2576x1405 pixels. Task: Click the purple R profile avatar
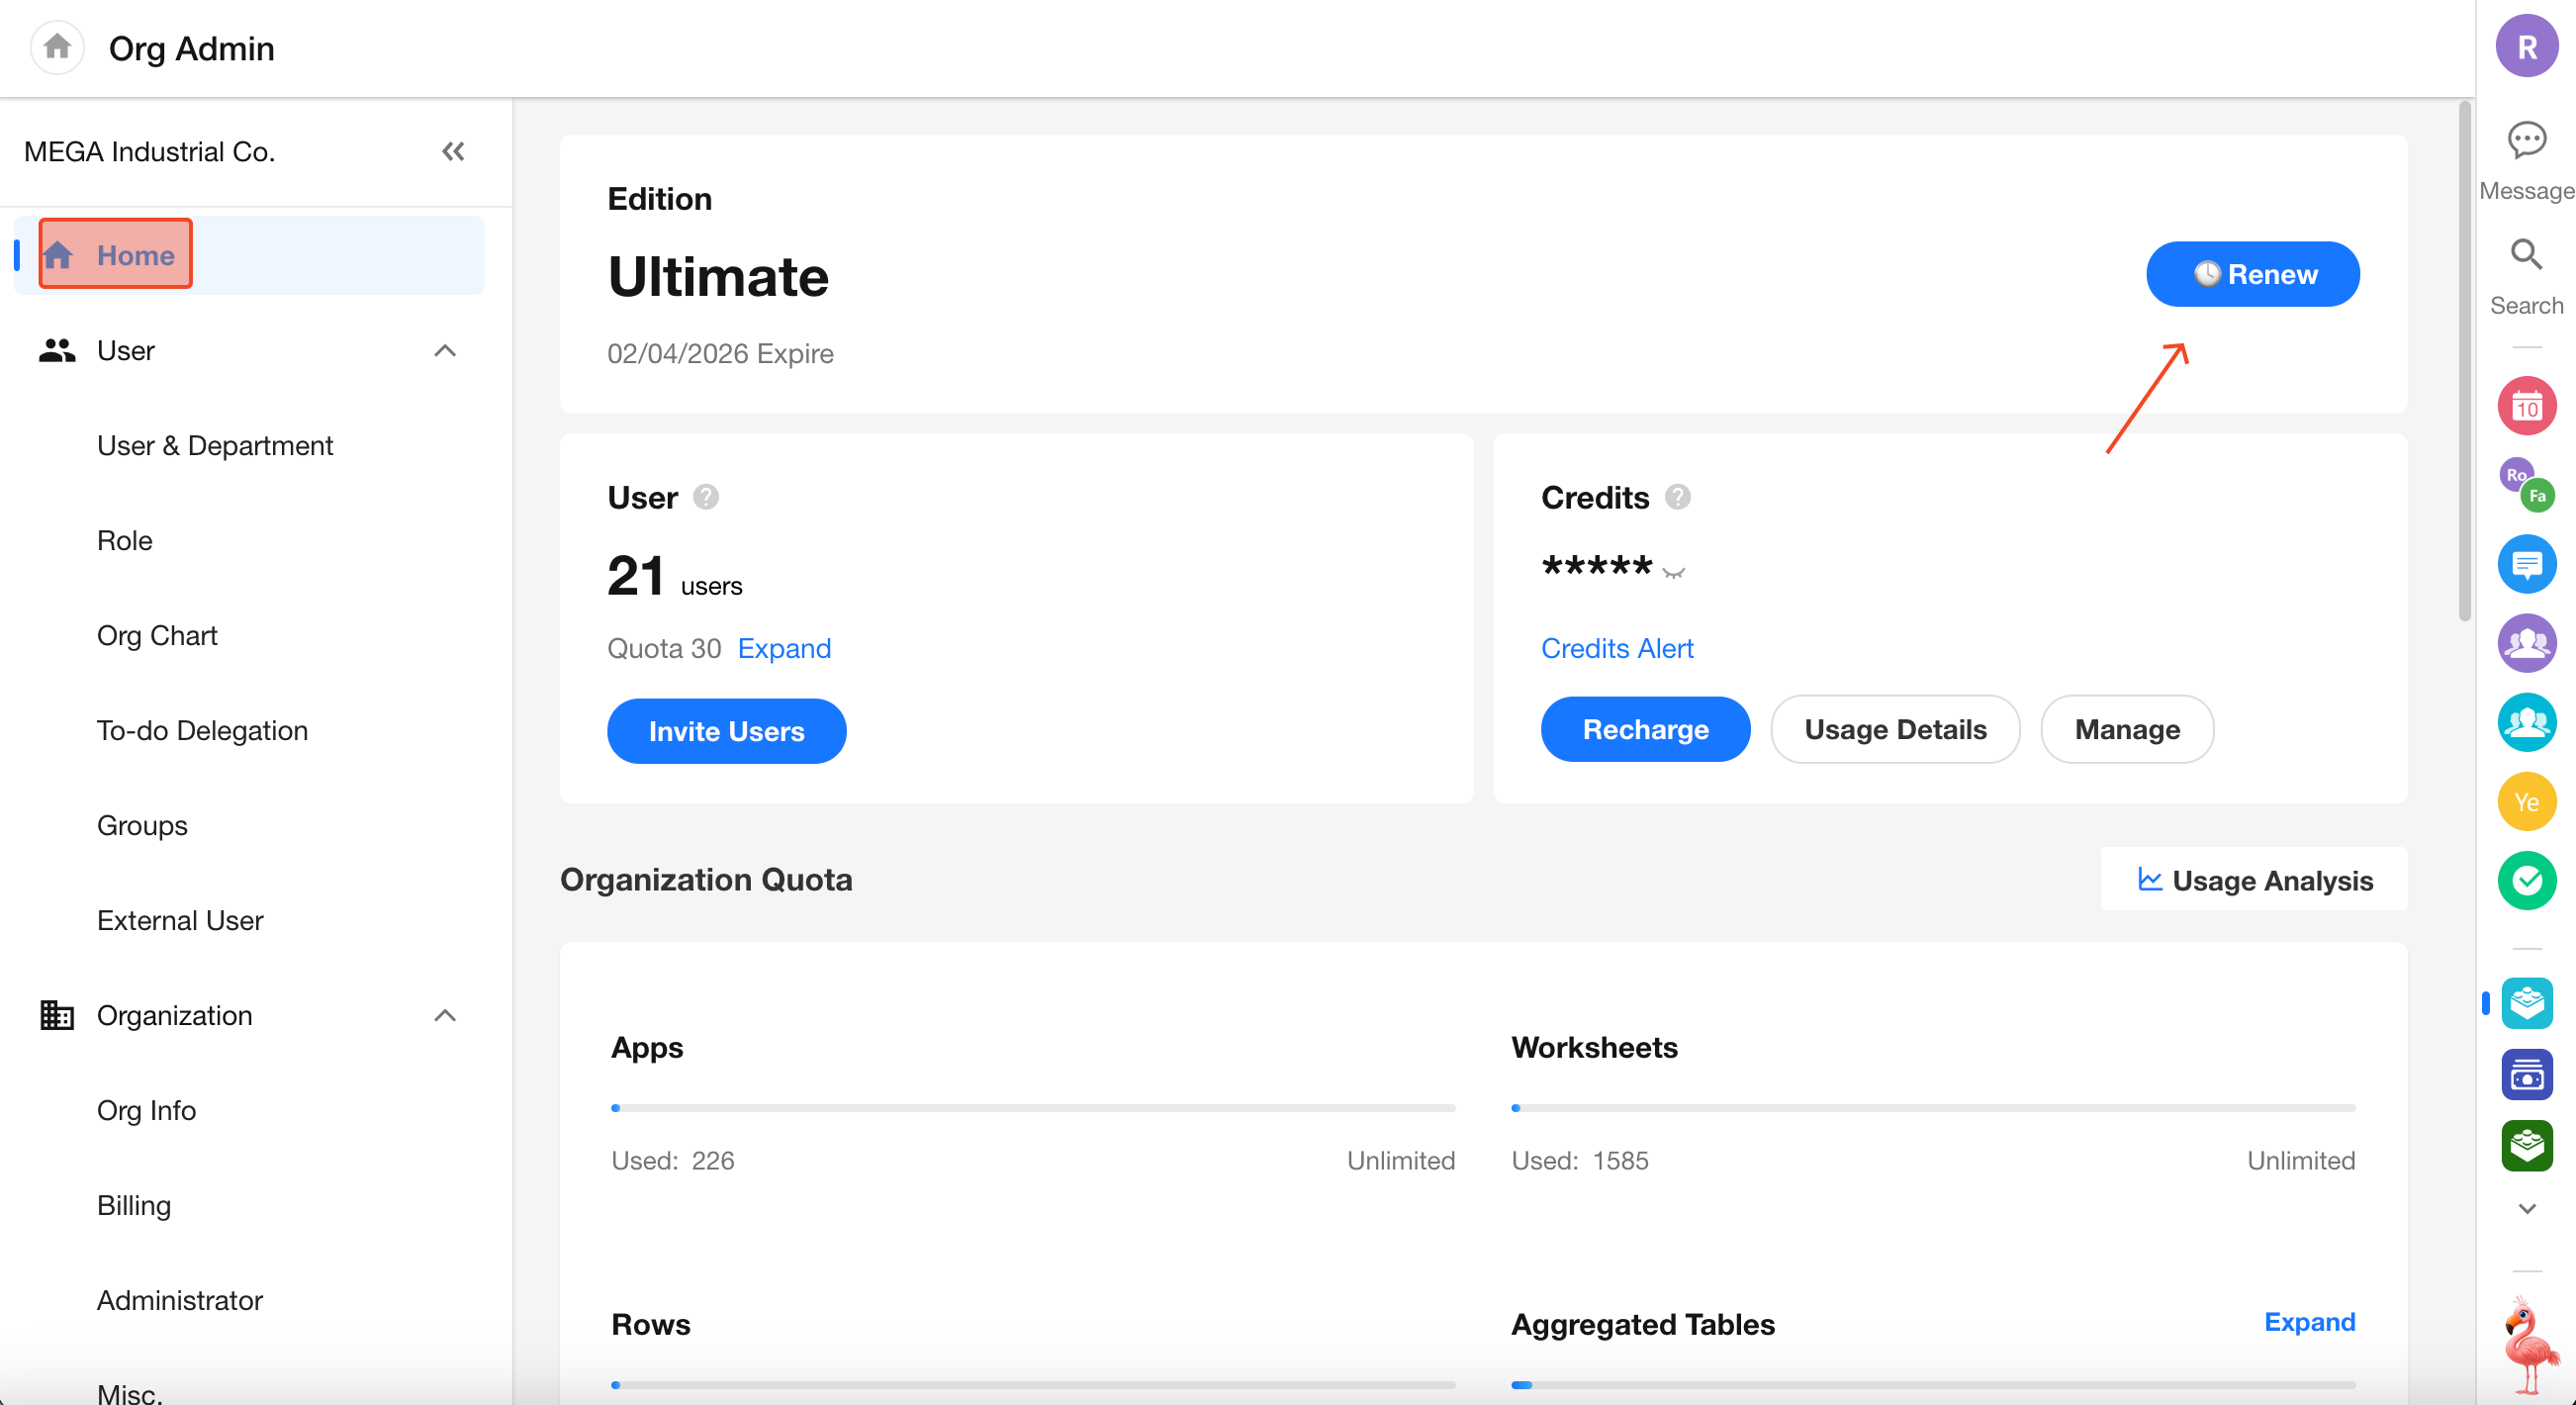click(x=2526, y=47)
